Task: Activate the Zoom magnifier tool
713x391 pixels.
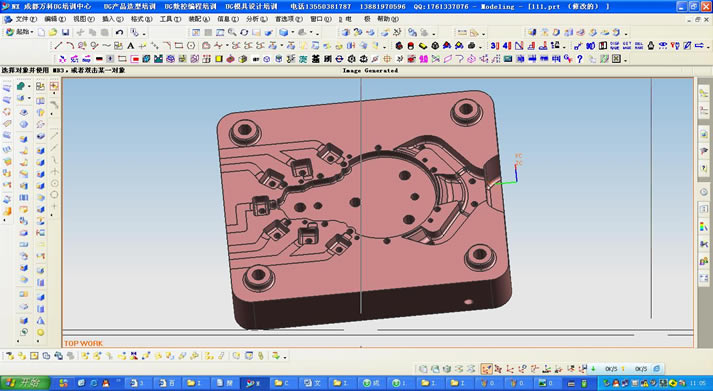Action: coord(232,32)
